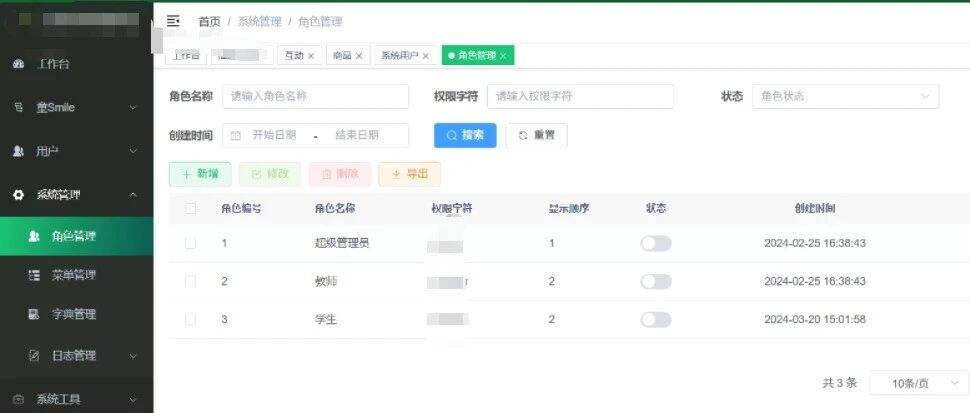Click the 开始日期 date field
The image size is (970, 413).
274,135
